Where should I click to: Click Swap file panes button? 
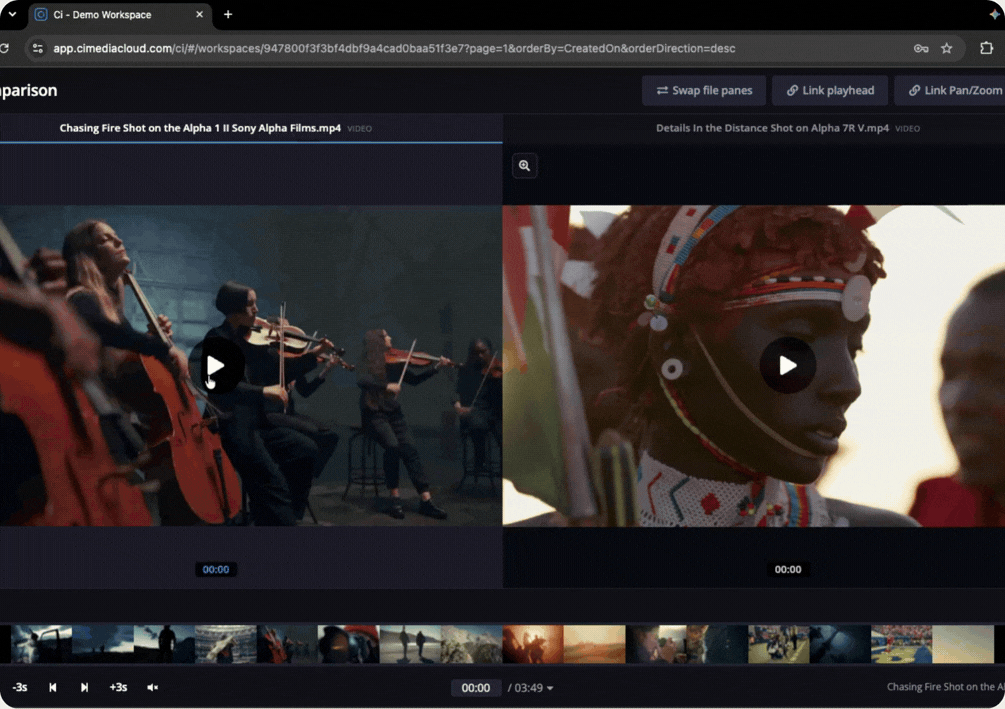[x=704, y=90]
